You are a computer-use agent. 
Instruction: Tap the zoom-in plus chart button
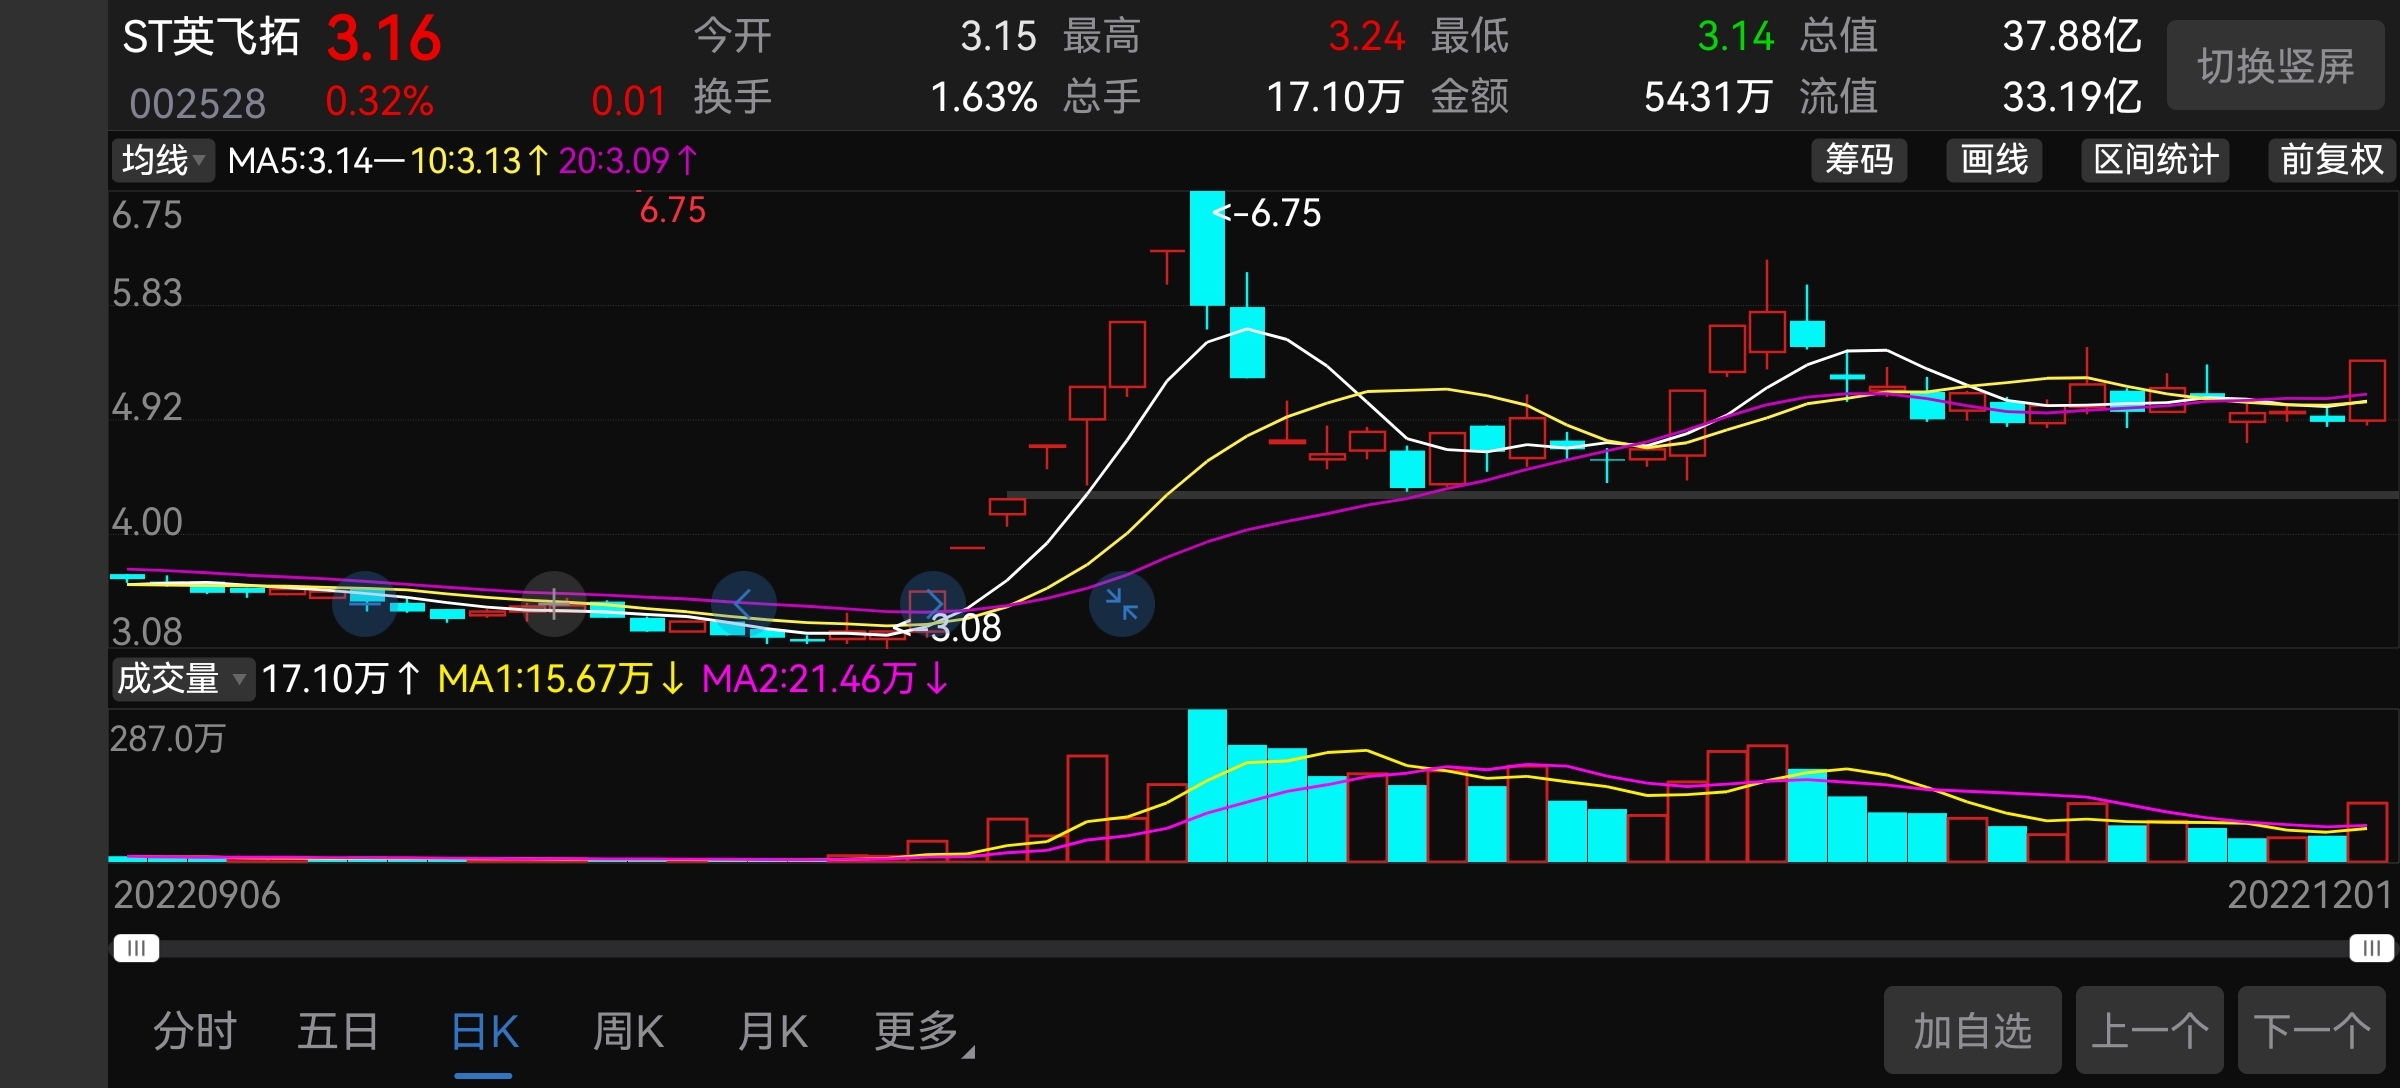(x=554, y=604)
